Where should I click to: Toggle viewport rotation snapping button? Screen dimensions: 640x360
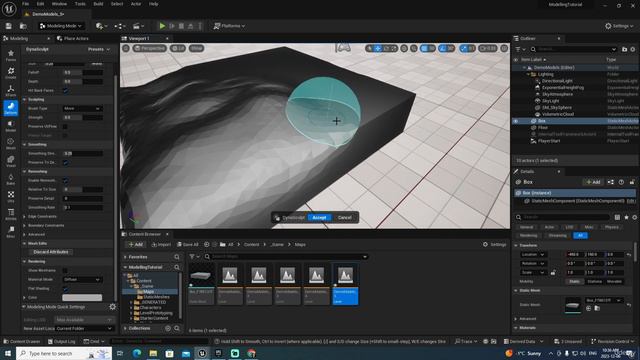pyautogui.click(x=442, y=48)
